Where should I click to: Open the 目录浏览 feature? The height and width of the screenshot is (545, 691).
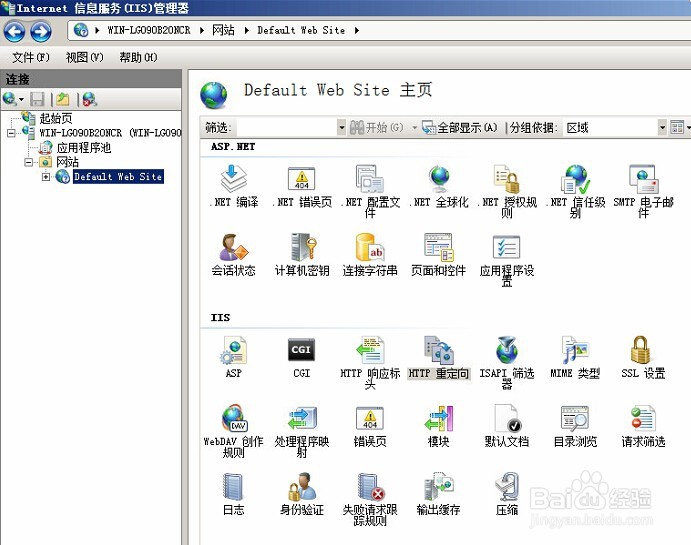(576, 426)
